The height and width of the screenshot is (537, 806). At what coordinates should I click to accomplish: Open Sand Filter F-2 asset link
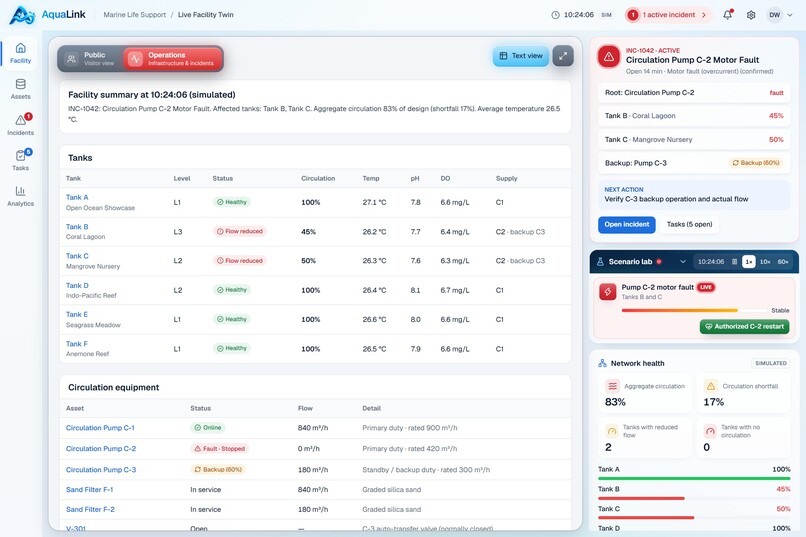click(x=90, y=509)
